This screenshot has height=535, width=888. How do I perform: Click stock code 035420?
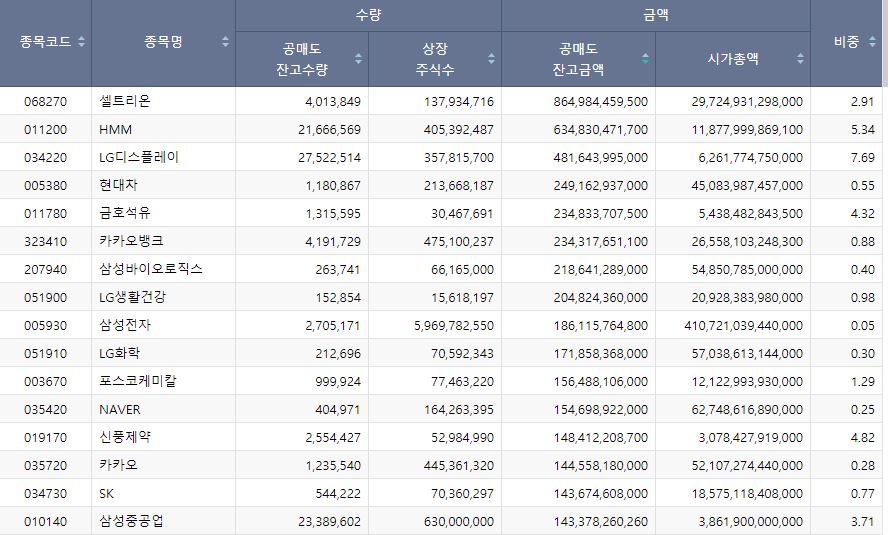(x=45, y=409)
